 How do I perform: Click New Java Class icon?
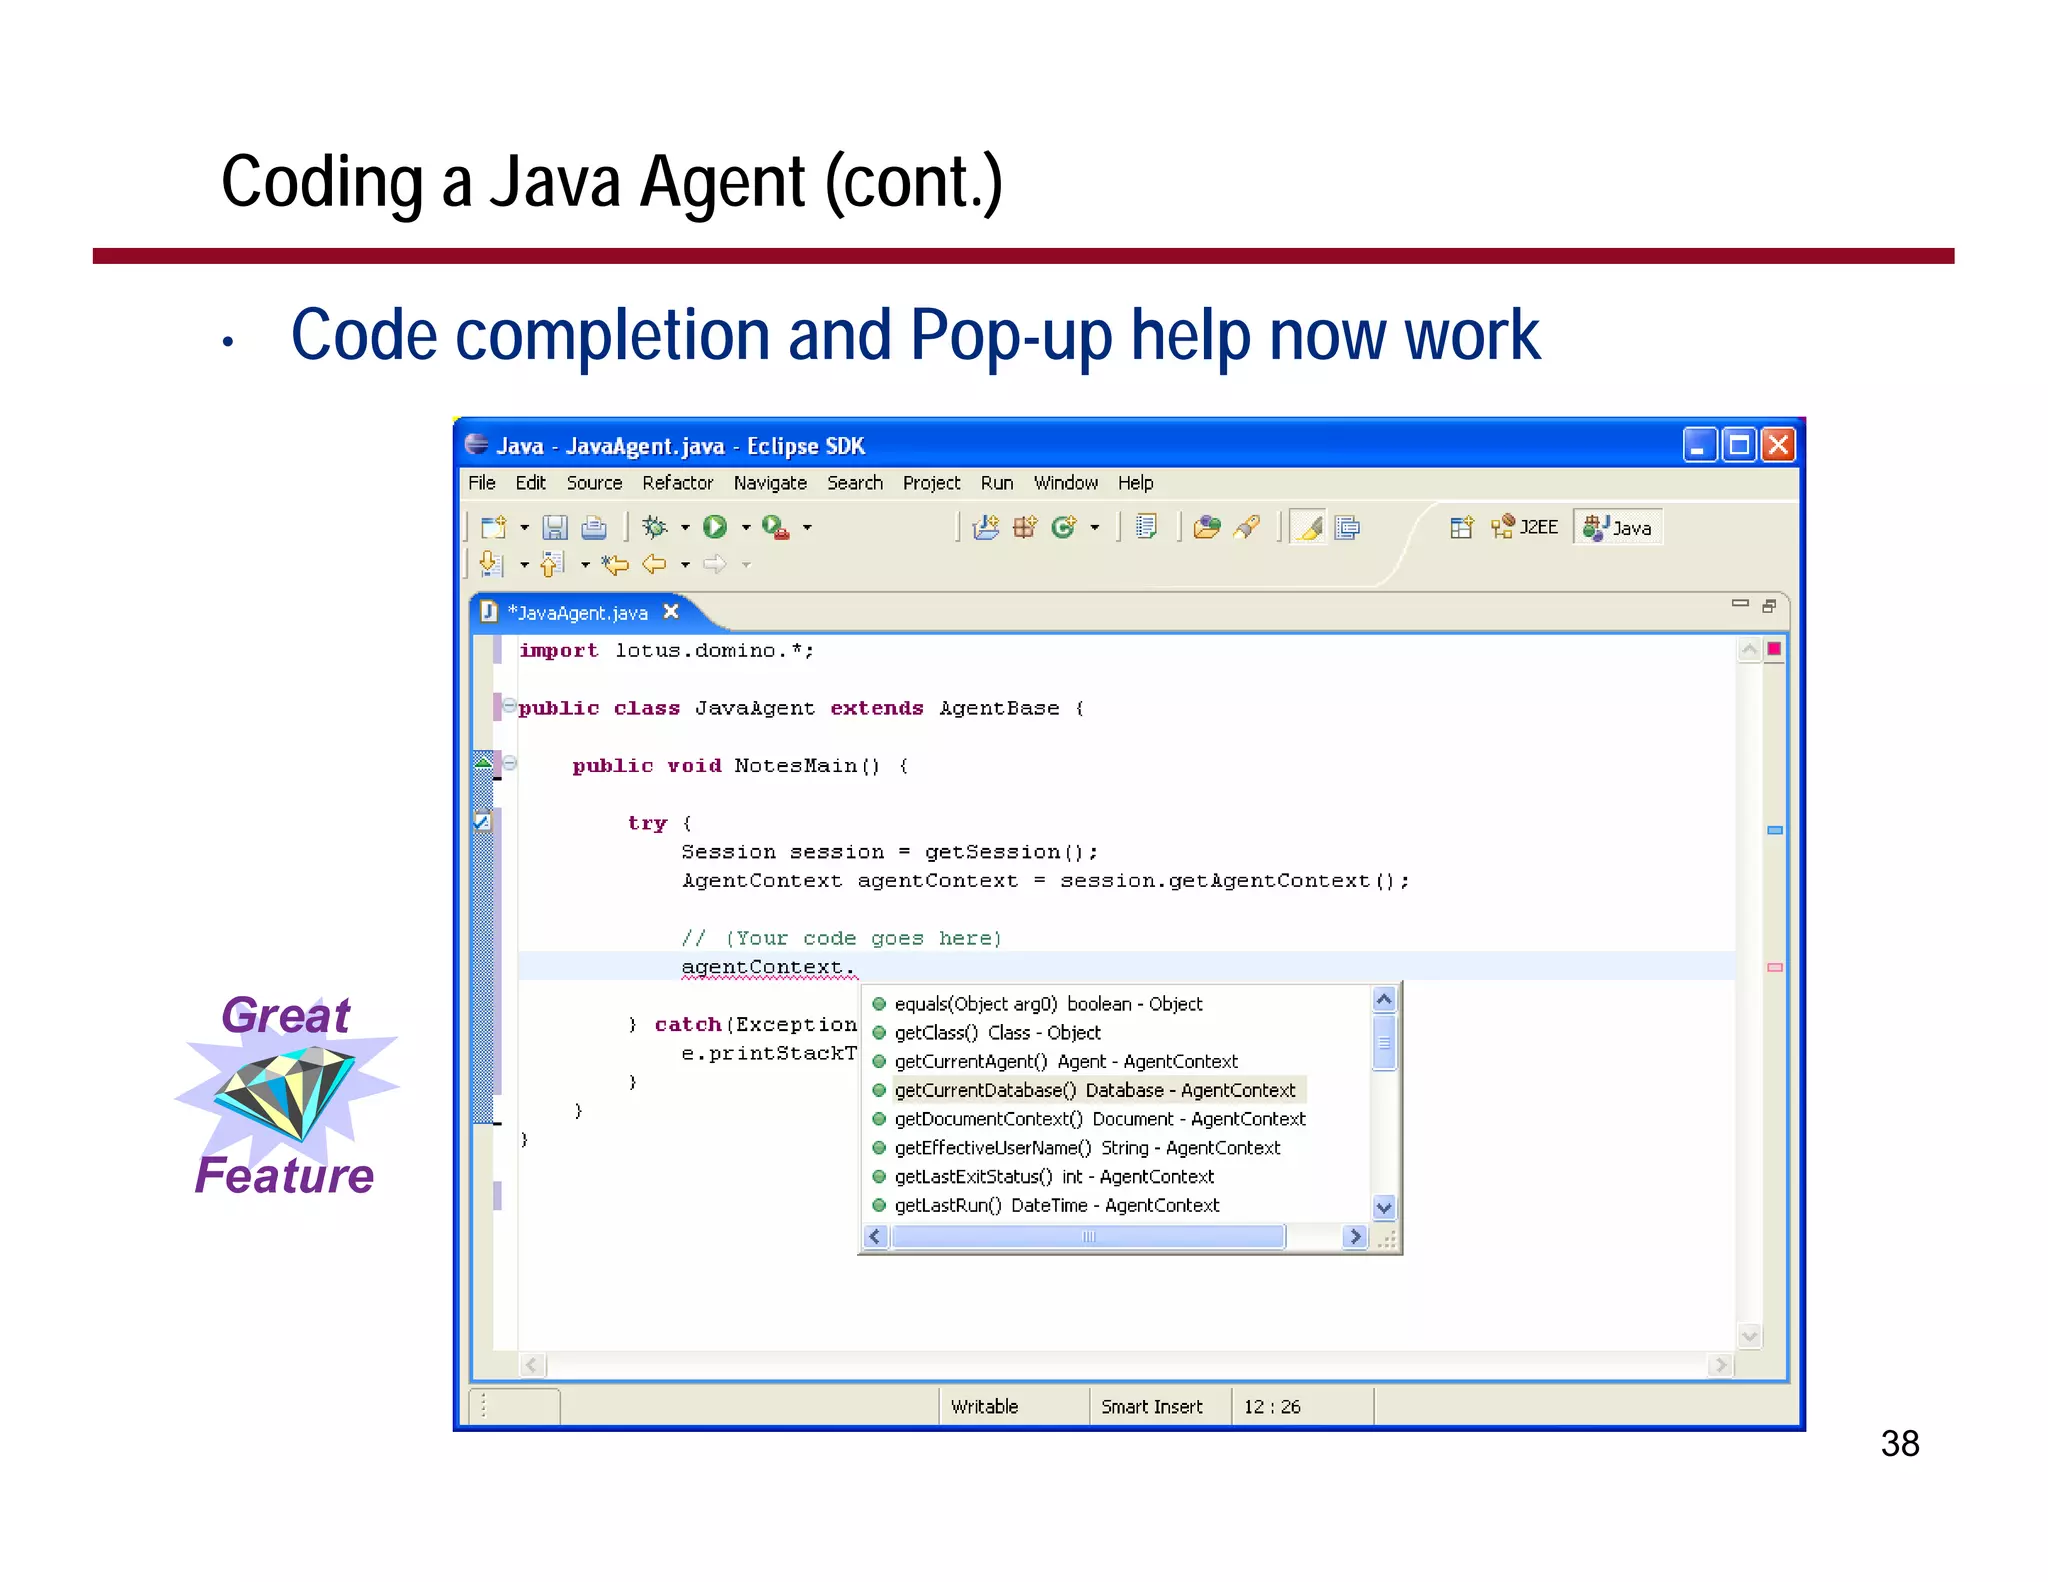[1064, 527]
